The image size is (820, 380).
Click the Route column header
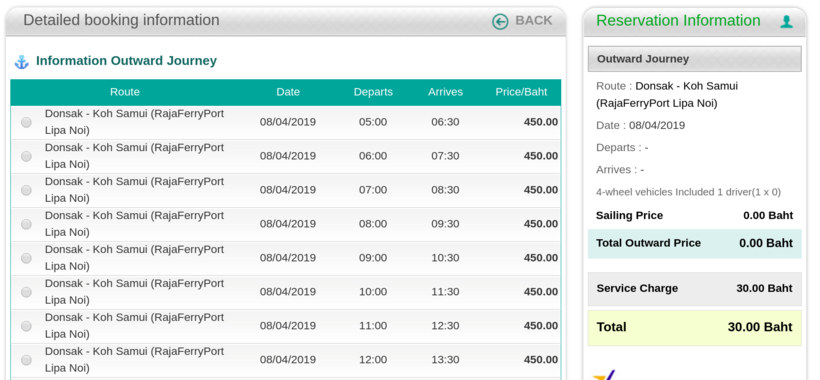coord(124,92)
